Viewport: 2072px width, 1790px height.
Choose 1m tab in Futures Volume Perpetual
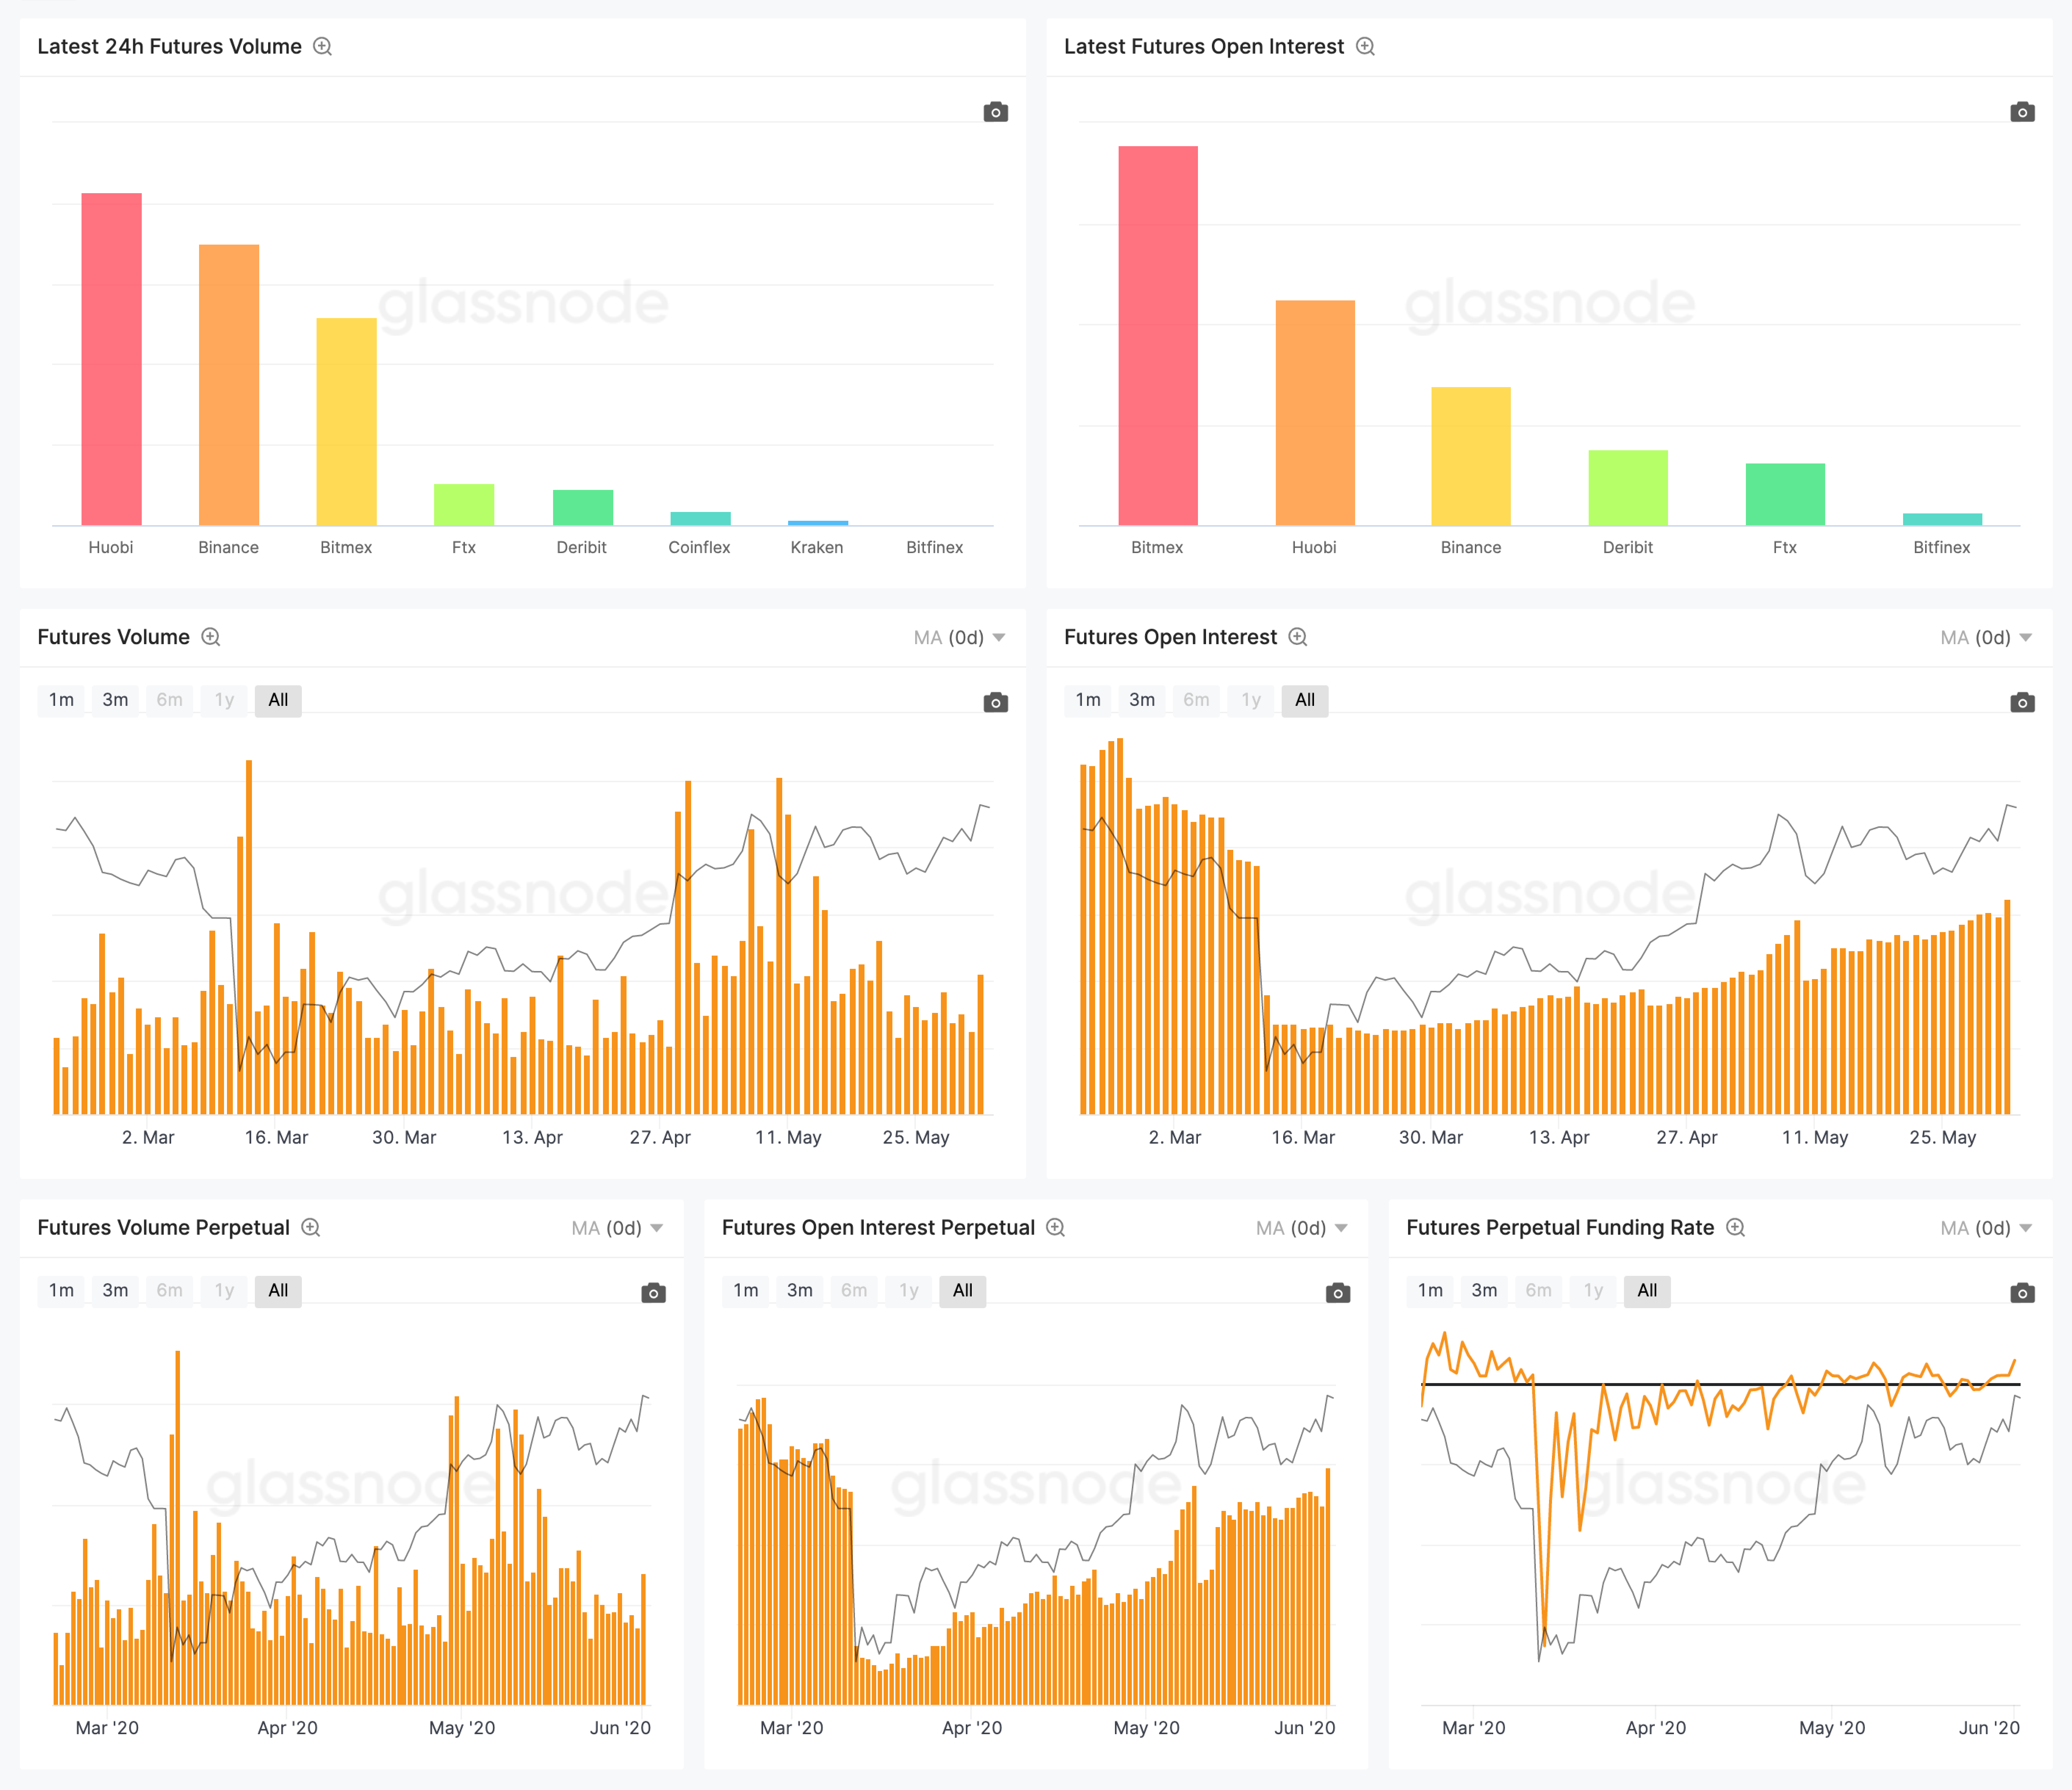(61, 1290)
